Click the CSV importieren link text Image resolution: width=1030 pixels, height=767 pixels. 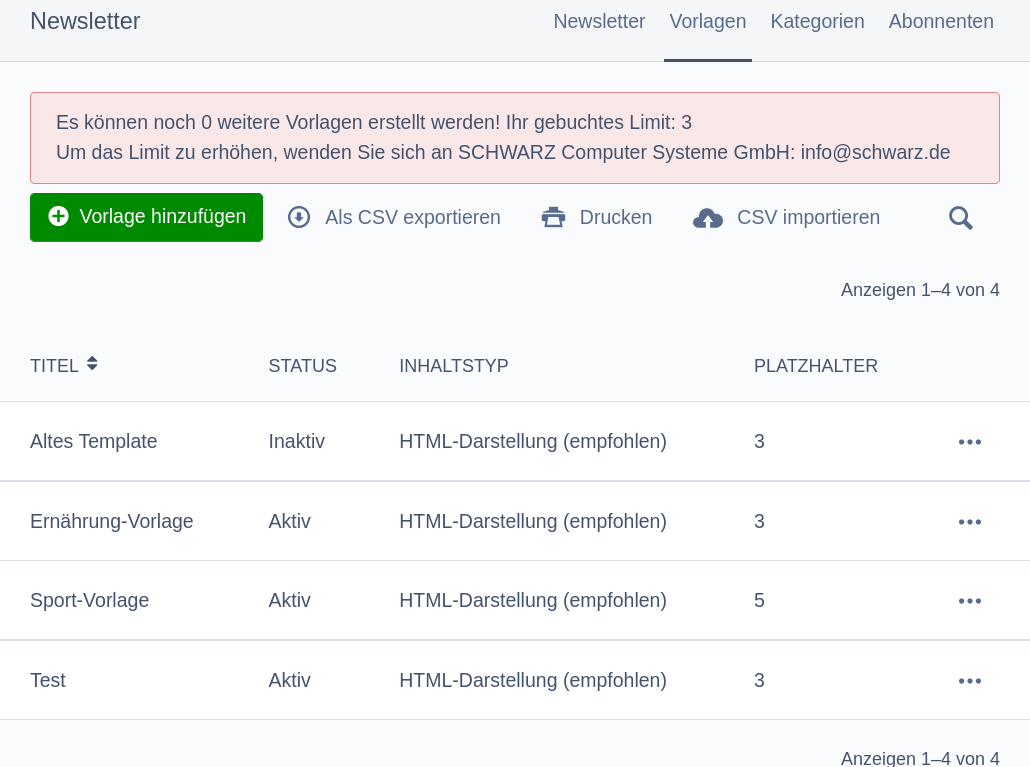point(808,217)
